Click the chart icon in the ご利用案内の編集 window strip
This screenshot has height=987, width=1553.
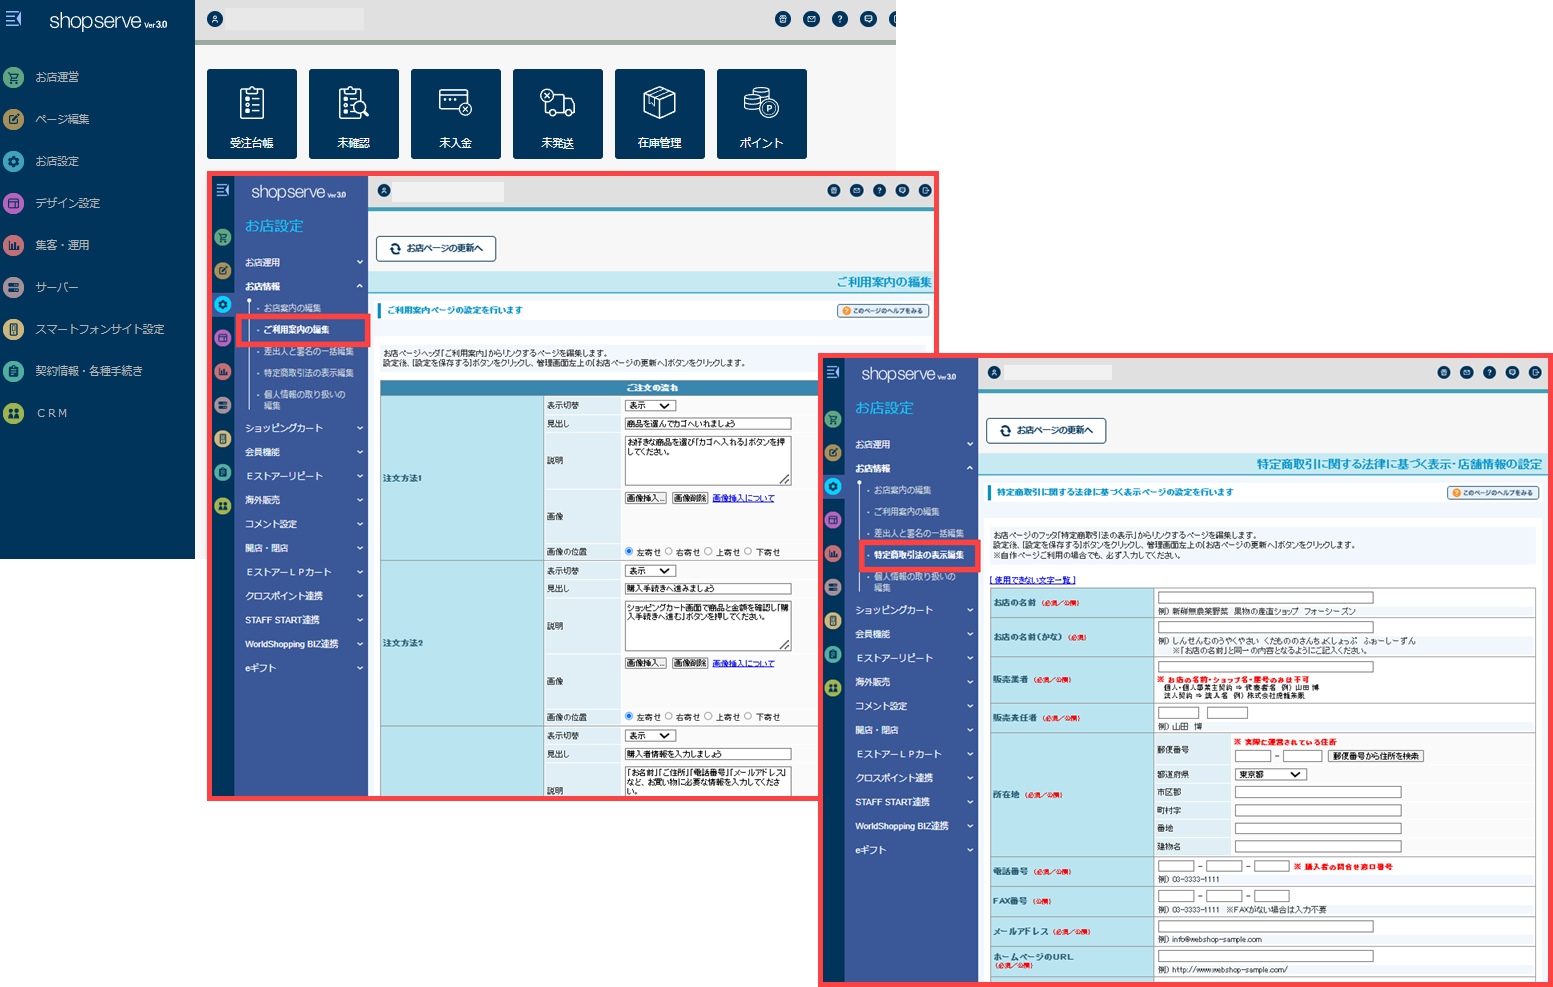223,371
